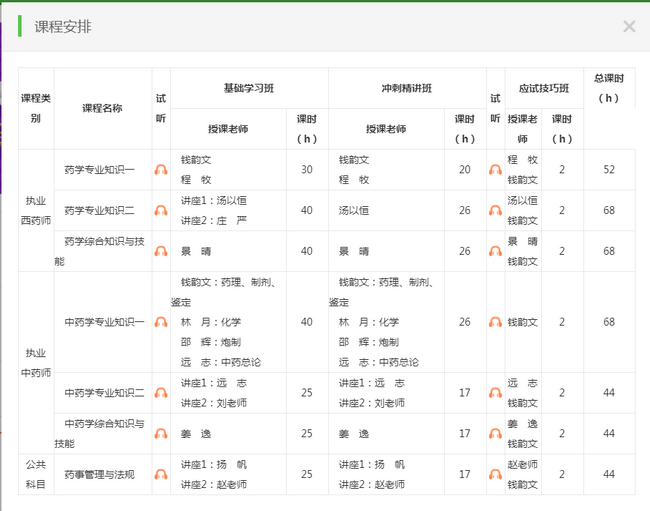Click the 中药学专业知识一 course name
The width and height of the screenshot is (650, 511).
(105, 322)
